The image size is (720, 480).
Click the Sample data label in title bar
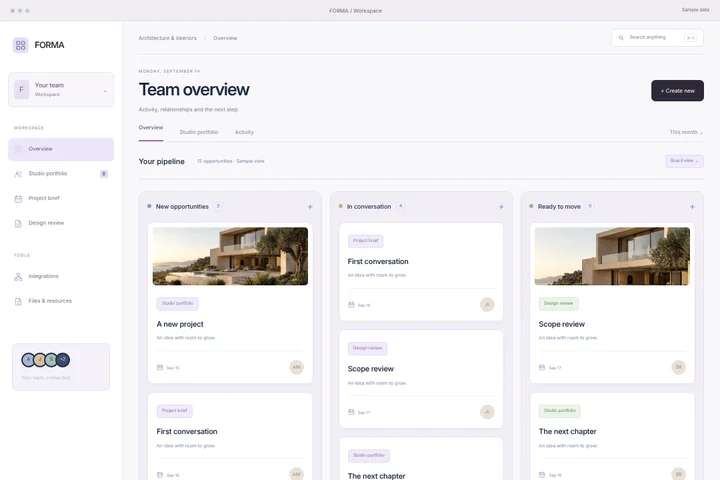tap(695, 10)
